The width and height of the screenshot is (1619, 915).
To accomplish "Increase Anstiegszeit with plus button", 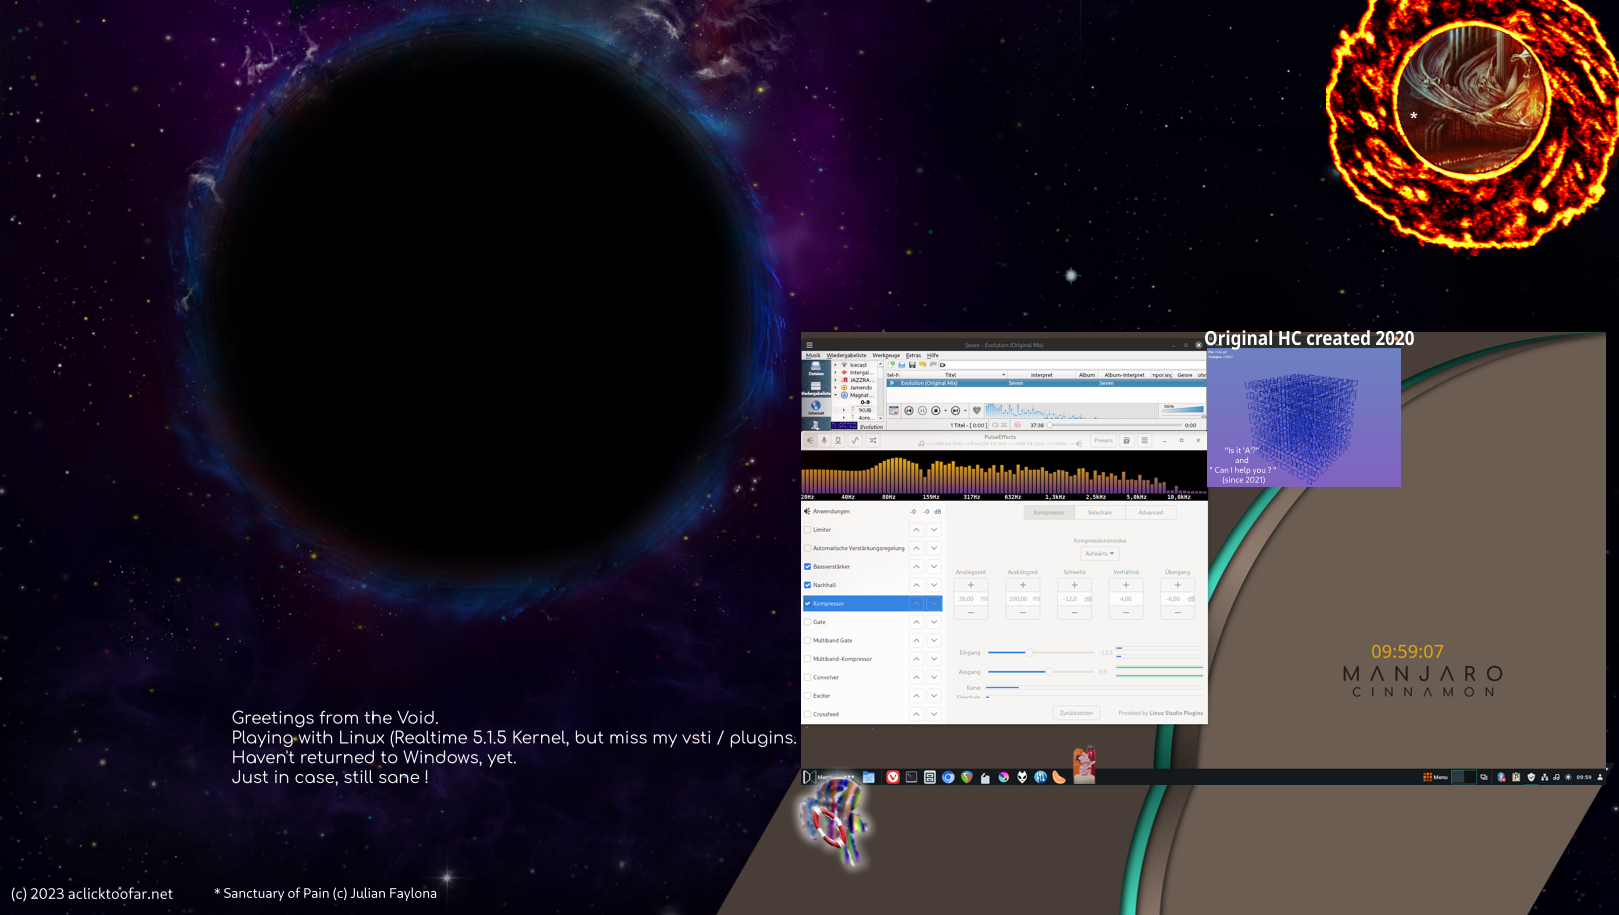I will click(x=971, y=585).
